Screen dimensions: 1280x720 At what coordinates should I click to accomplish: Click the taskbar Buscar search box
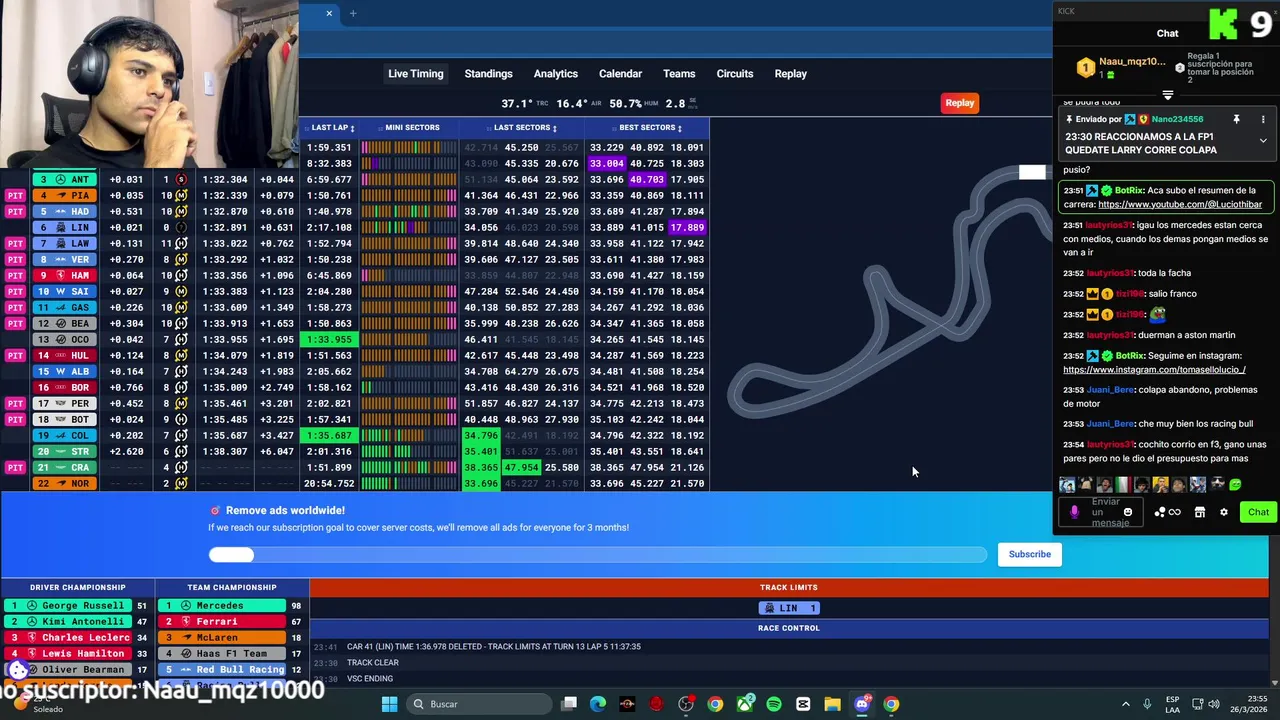click(478, 704)
